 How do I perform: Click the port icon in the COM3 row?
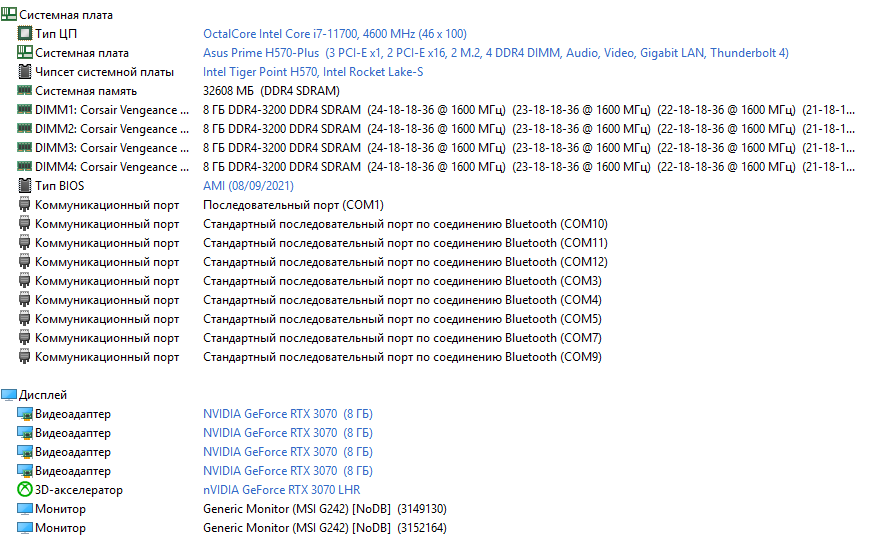[25, 281]
